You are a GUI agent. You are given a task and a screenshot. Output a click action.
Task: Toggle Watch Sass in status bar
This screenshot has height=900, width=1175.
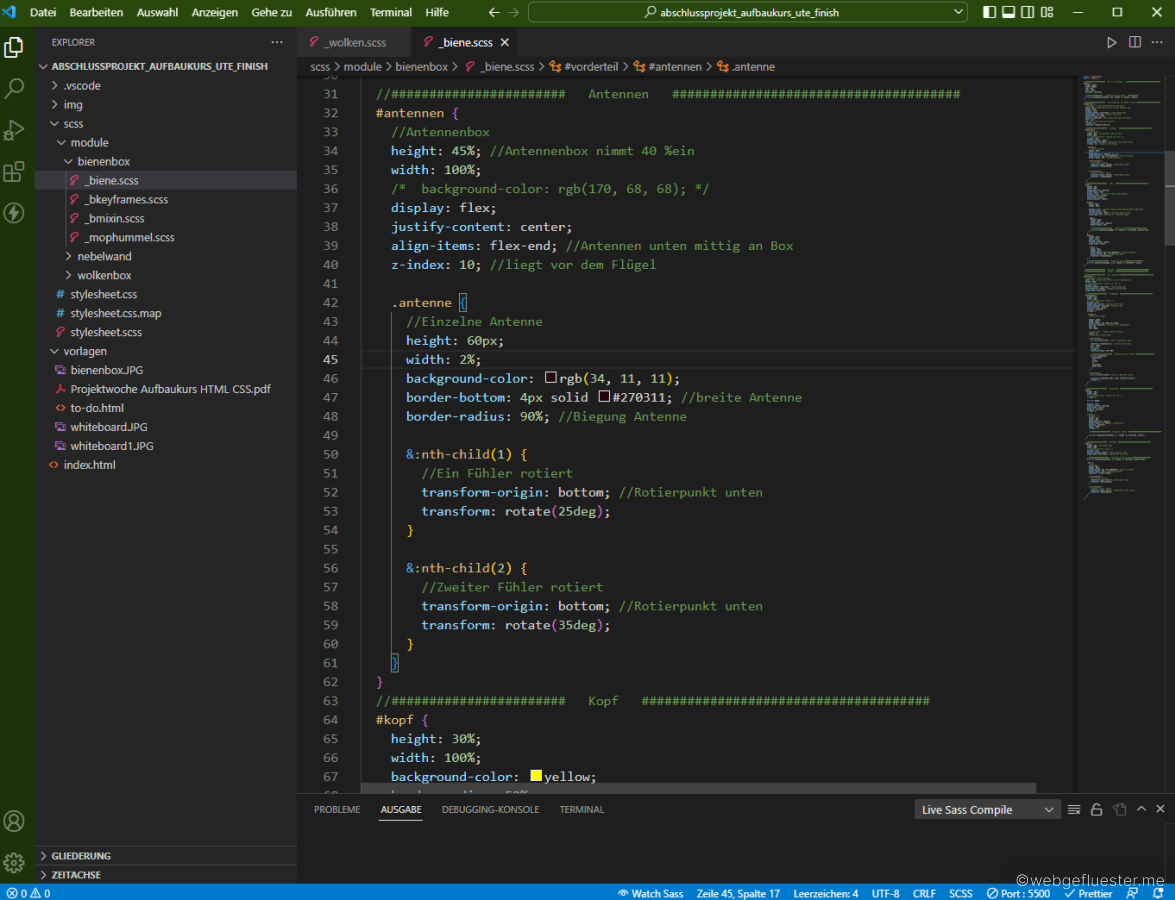coord(651,893)
